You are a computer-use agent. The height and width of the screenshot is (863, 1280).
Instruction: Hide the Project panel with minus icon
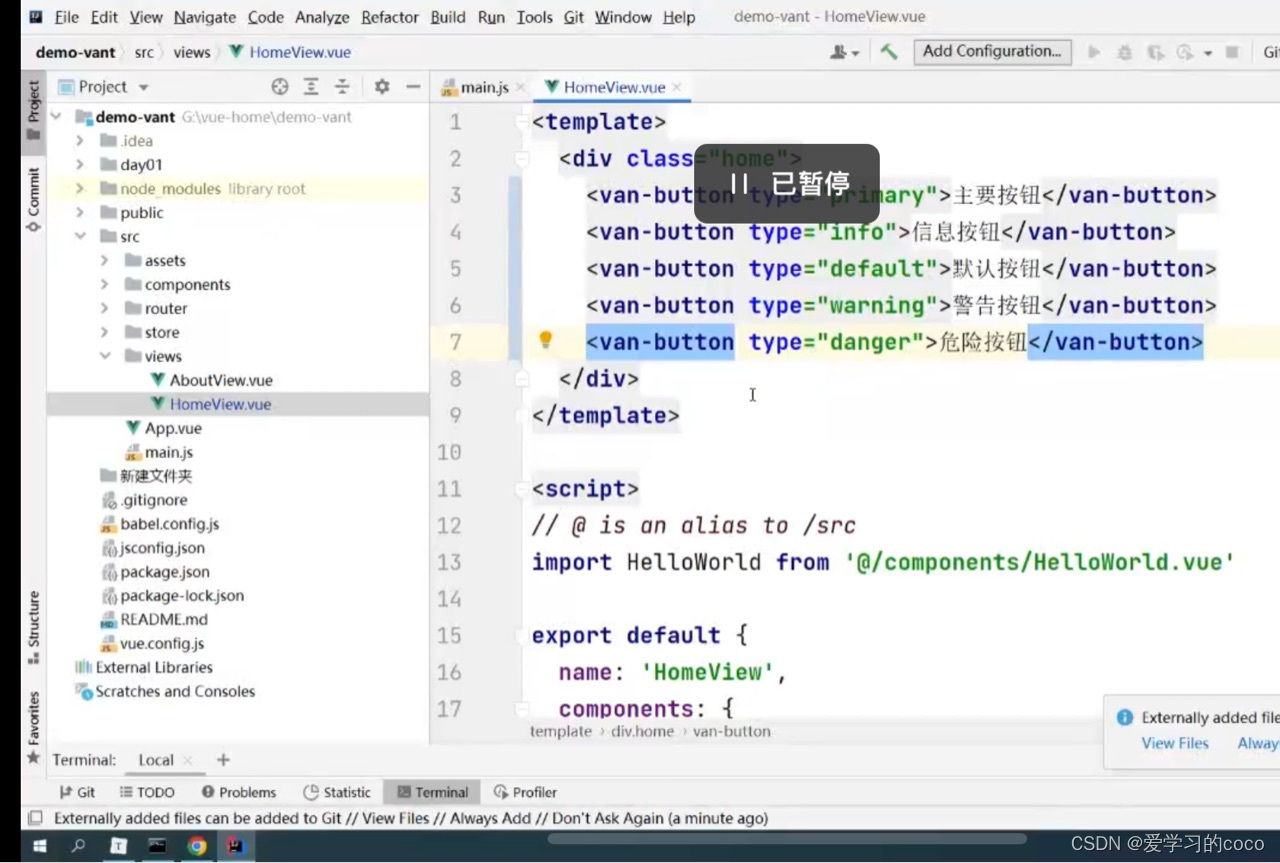[x=413, y=87]
